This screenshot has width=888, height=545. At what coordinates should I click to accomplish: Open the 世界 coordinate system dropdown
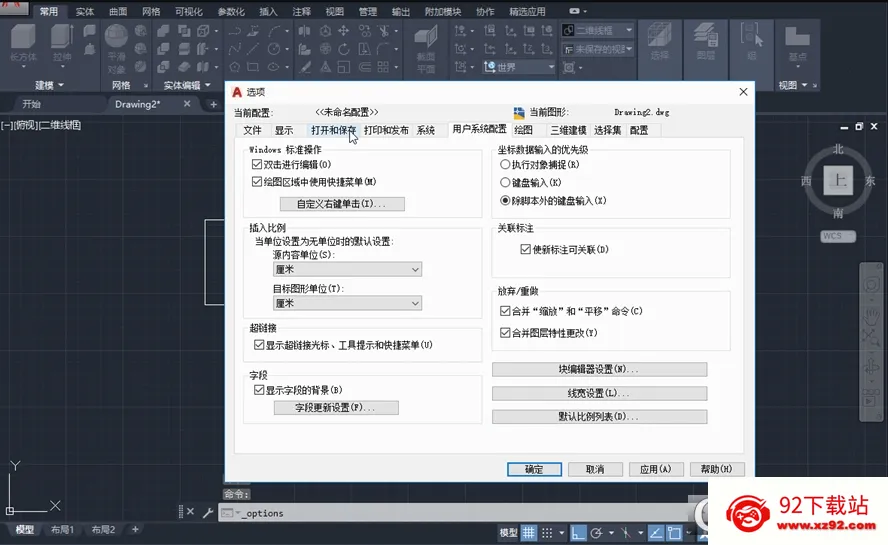pyautogui.click(x=519, y=67)
